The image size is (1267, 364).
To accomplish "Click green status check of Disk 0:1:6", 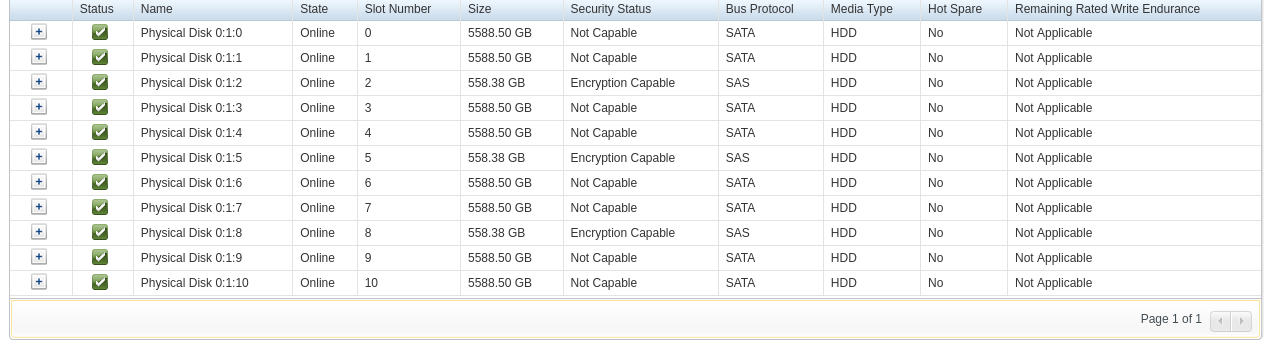I will [x=100, y=182].
